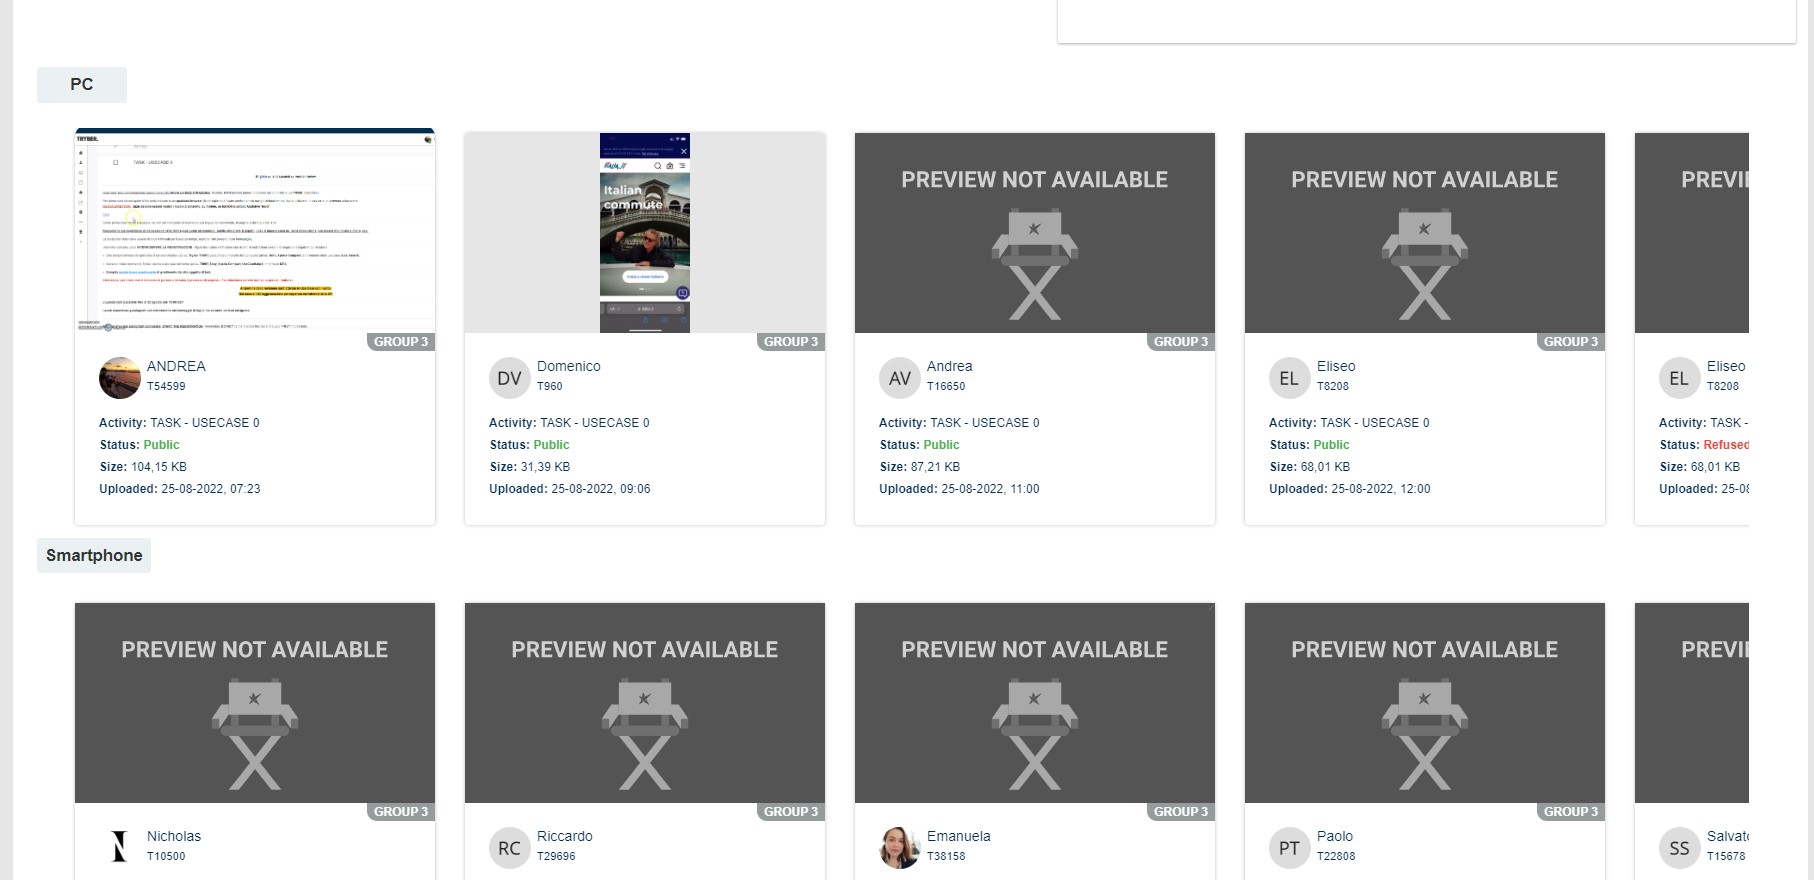The height and width of the screenshot is (880, 1814).
Task: Click the EL avatar for Eliseo T8208 with Public status
Action: 1289,378
